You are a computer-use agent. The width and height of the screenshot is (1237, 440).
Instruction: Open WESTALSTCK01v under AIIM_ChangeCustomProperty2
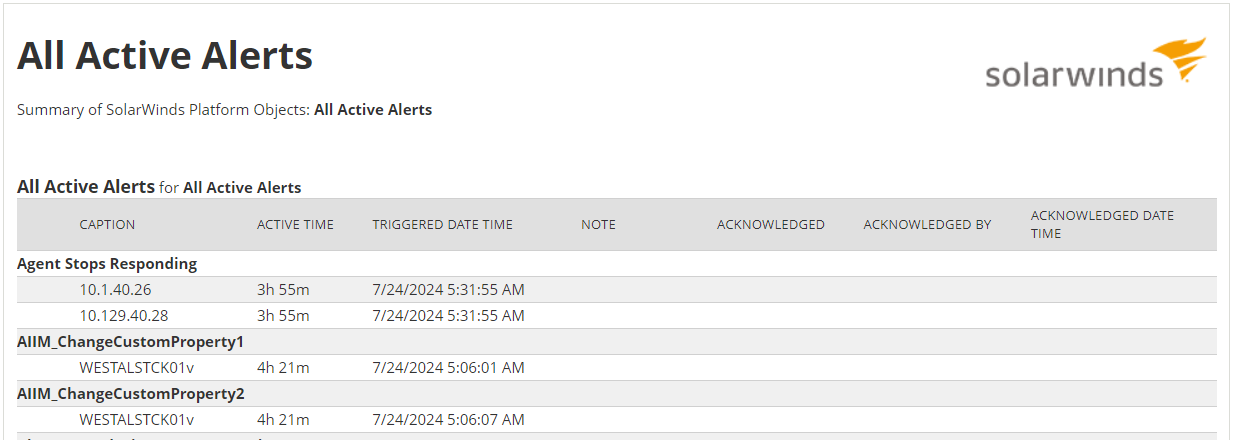tap(136, 420)
